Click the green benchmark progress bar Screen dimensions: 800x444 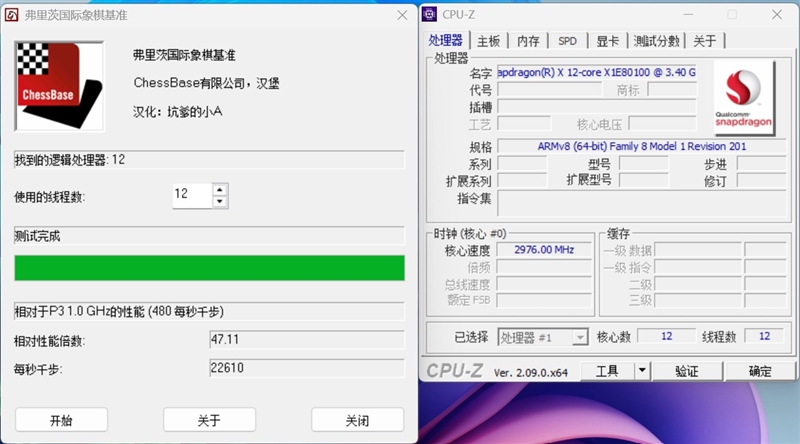click(209, 268)
